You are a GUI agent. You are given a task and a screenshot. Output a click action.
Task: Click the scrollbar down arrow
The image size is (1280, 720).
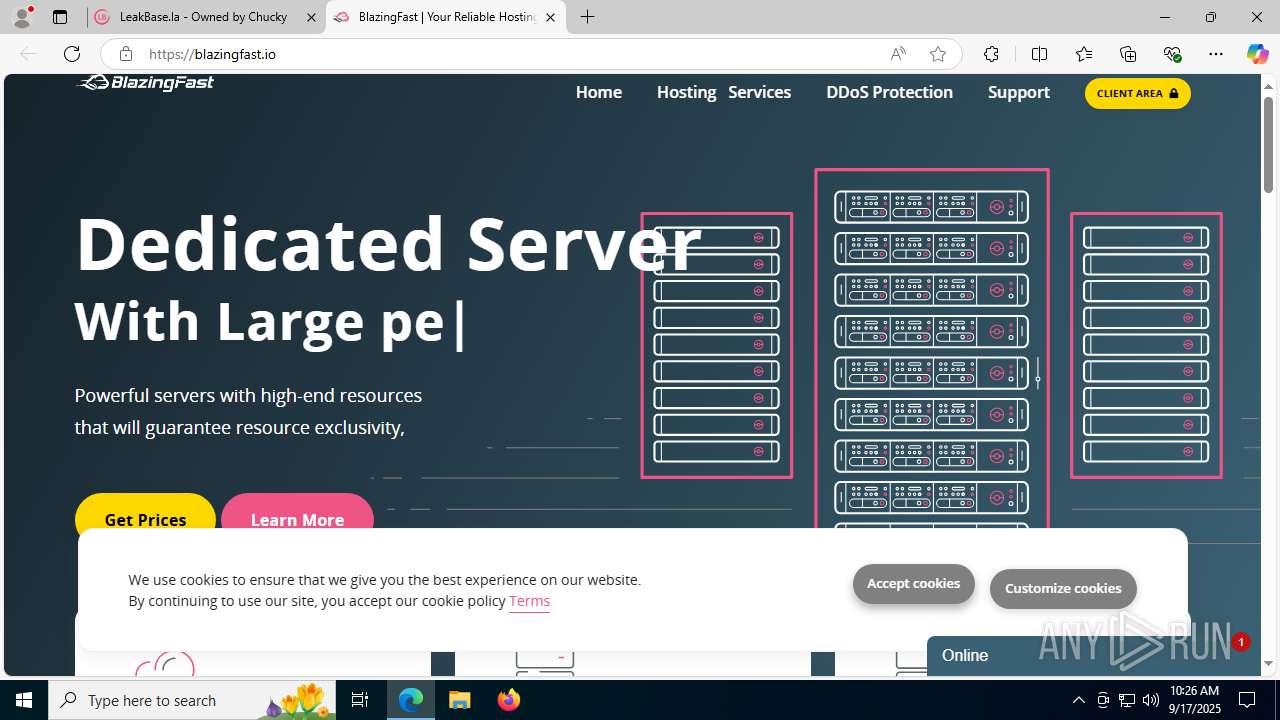point(1268,664)
